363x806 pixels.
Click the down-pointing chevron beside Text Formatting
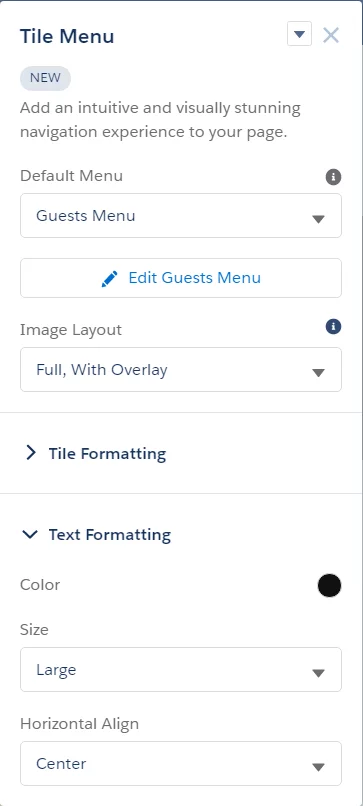(x=30, y=535)
